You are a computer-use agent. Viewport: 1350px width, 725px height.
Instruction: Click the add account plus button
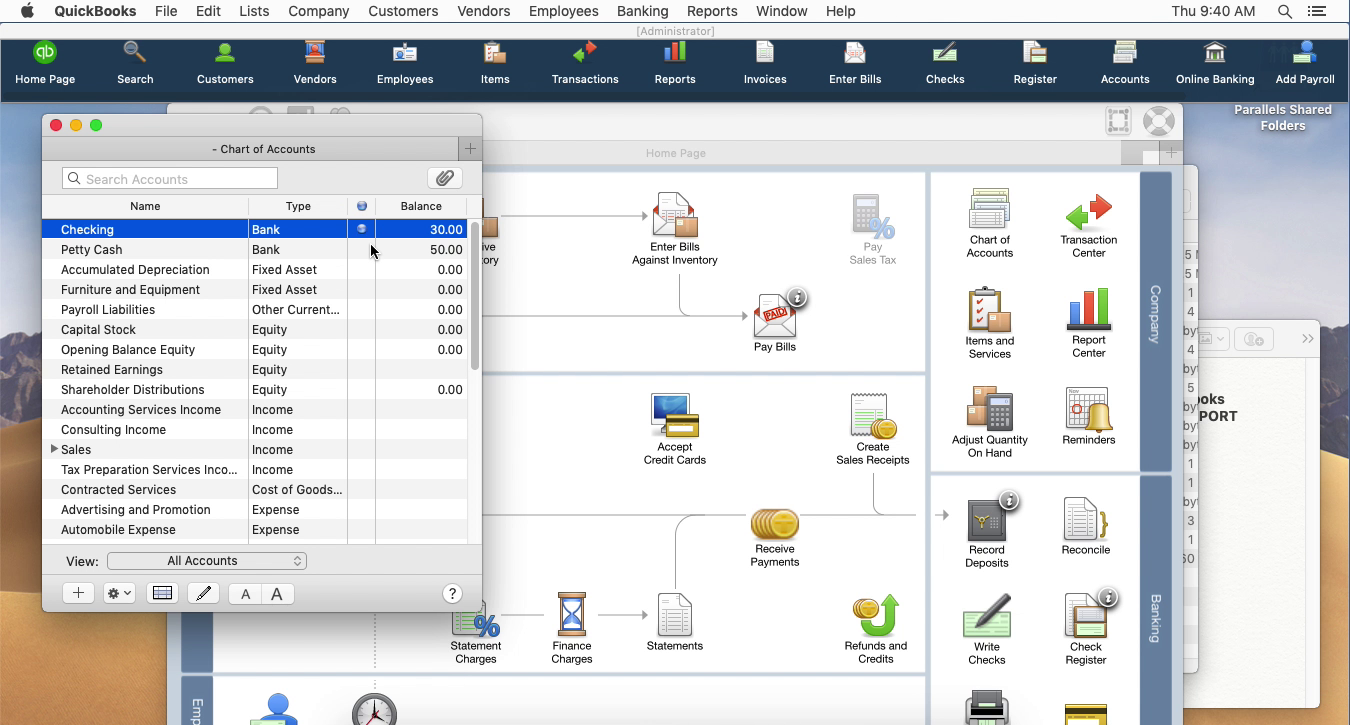point(78,593)
